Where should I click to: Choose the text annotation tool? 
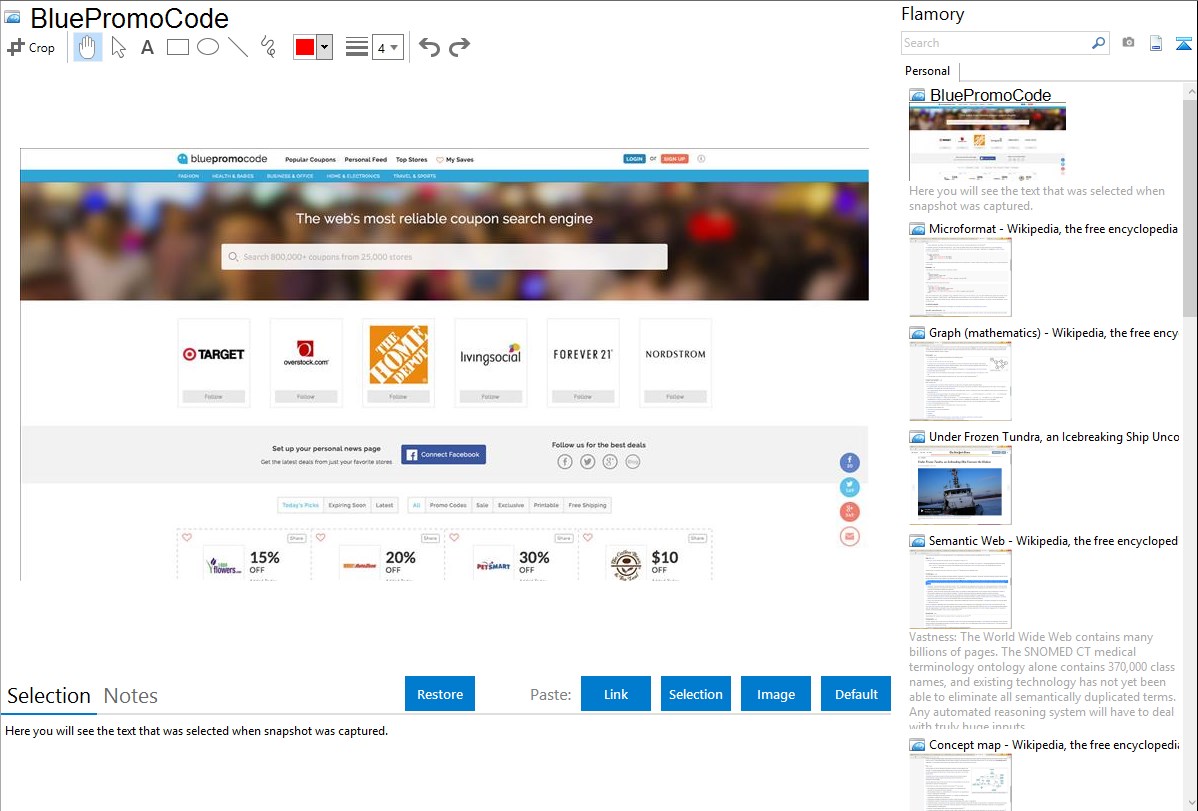(147, 47)
